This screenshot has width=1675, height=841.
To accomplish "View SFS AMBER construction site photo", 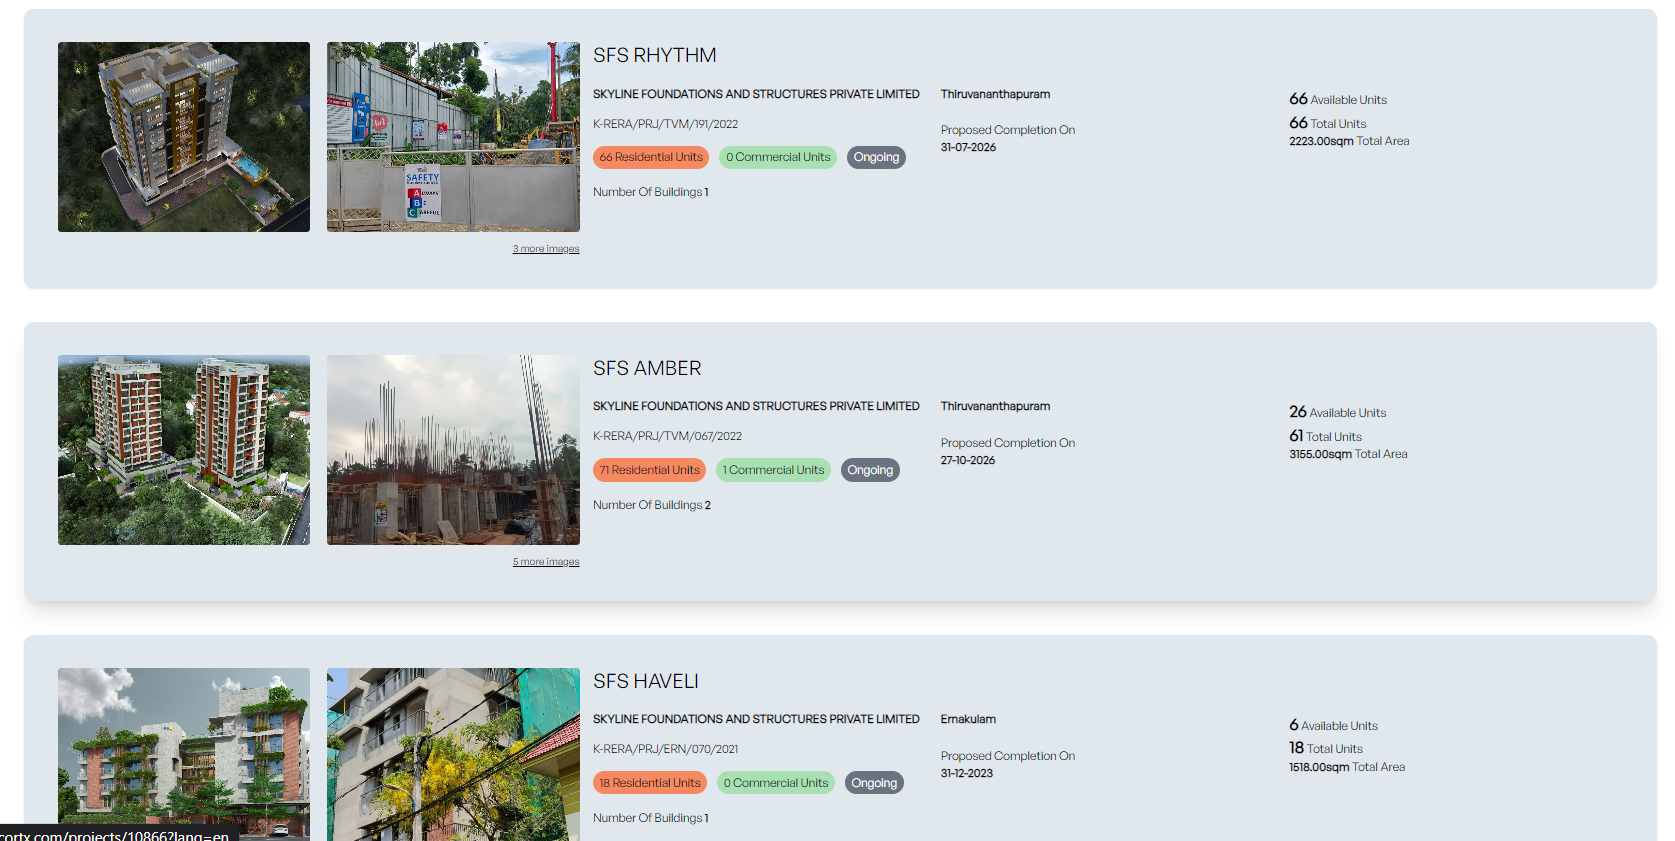I will (453, 450).
